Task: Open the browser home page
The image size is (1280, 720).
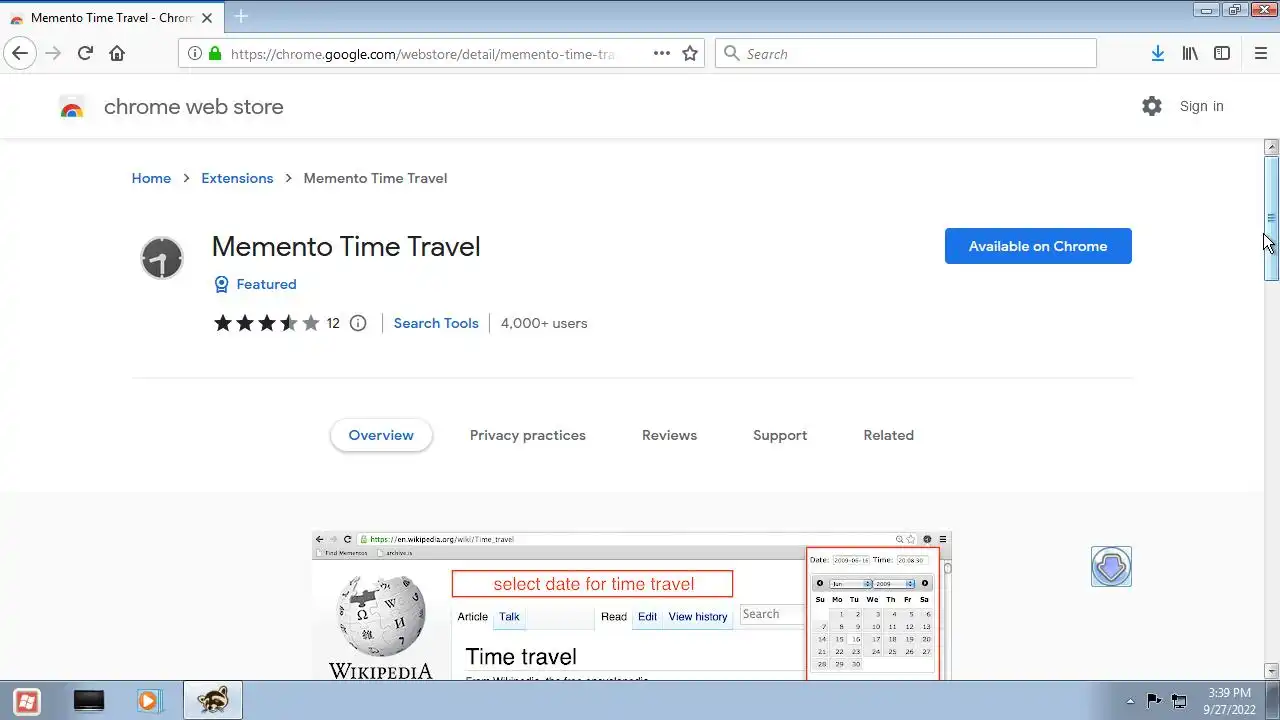Action: tap(117, 54)
